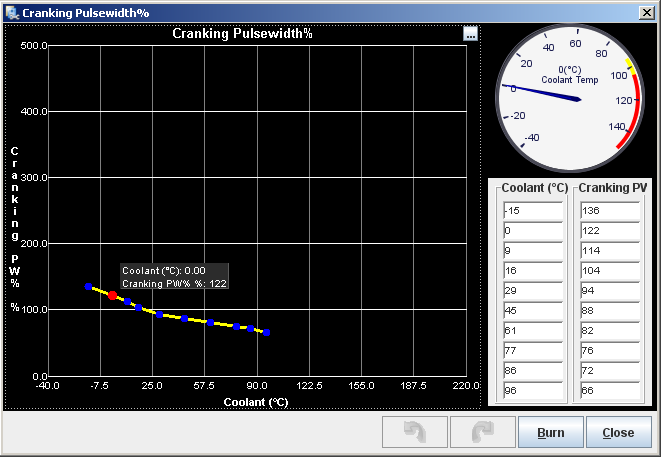Edit Cranking PW field with value 76
Image resolution: width=661 pixels, height=457 pixels.
coord(610,351)
